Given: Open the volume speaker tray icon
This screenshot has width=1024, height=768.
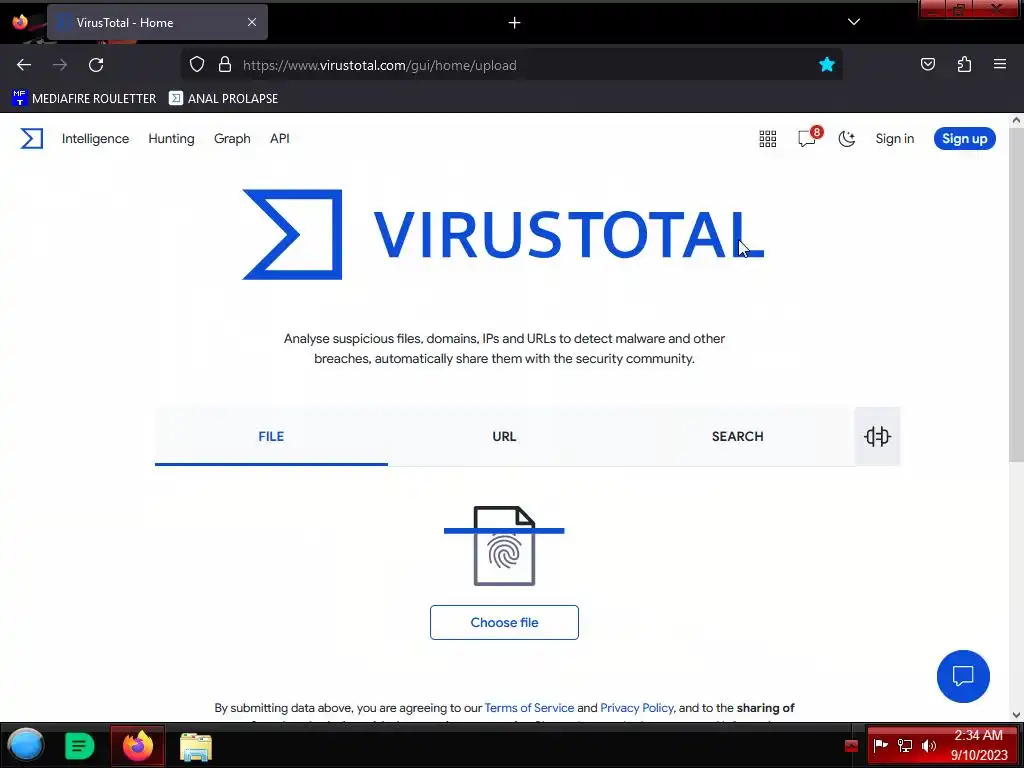Looking at the screenshot, I should [929, 745].
